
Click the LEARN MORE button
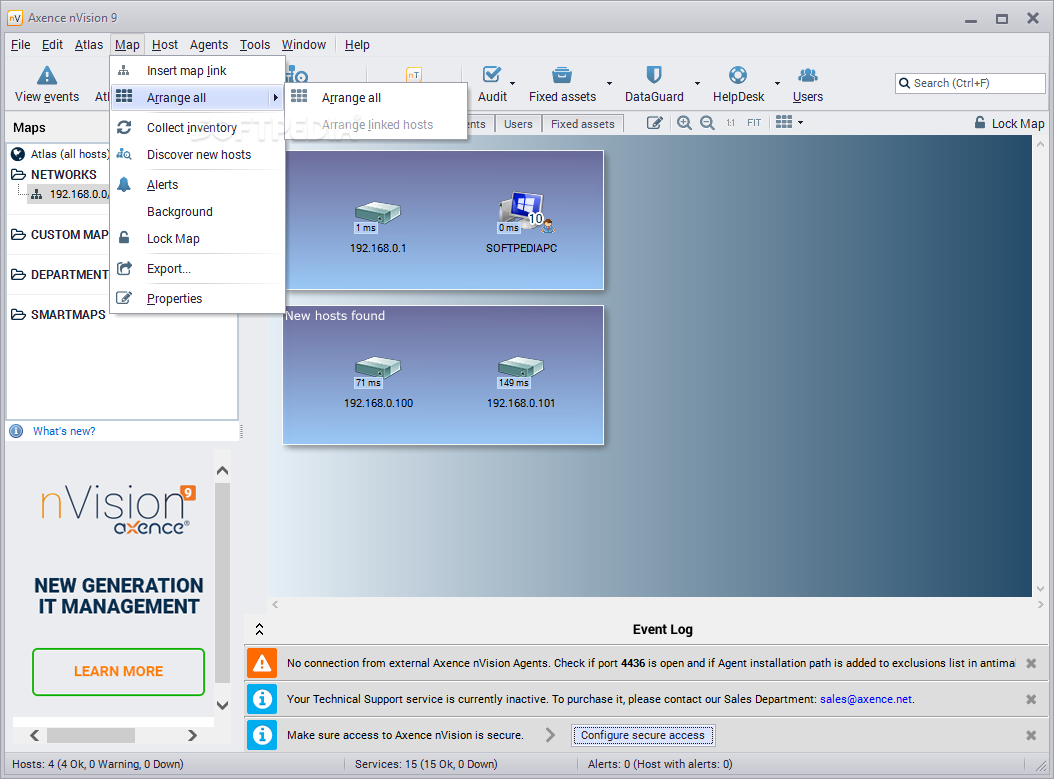point(118,671)
